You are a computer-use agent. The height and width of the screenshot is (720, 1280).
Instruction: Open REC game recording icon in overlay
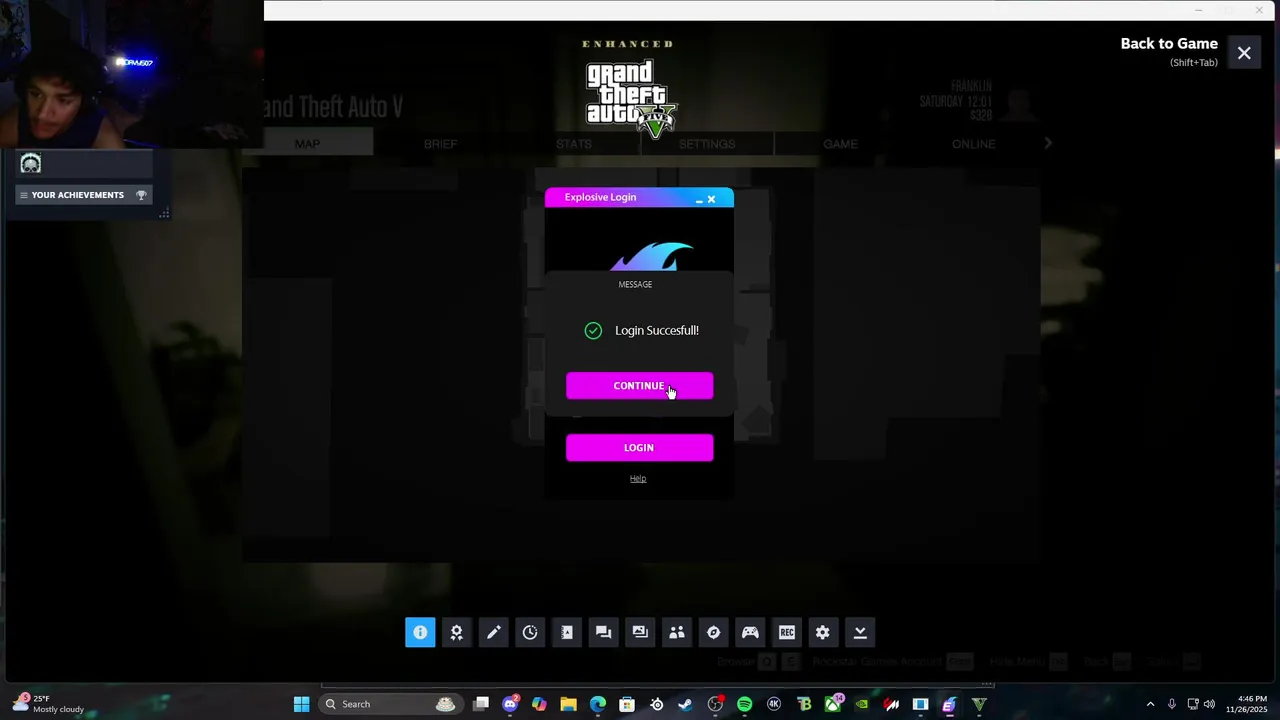coord(787,632)
